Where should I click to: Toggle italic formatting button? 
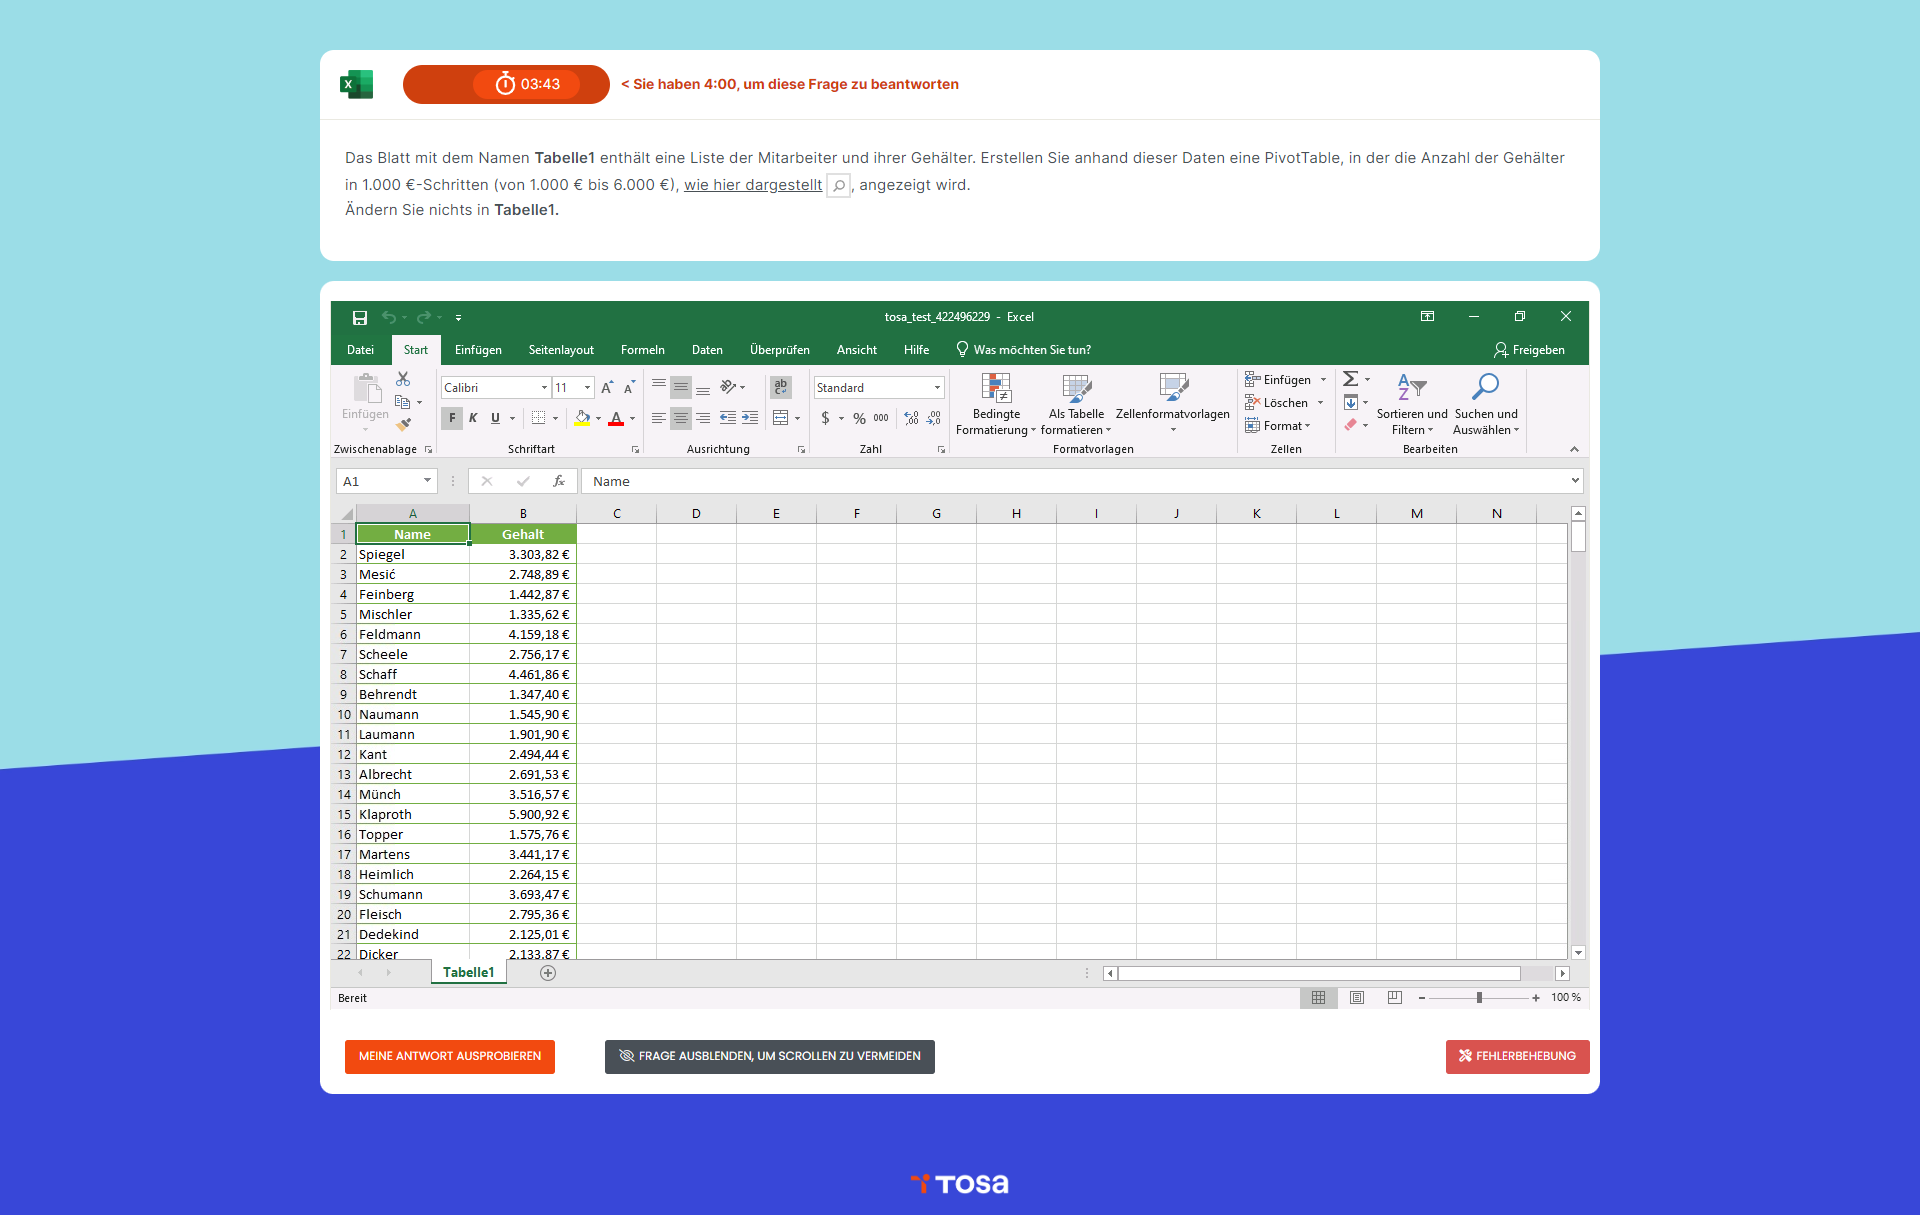pyautogui.click(x=473, y=418)
